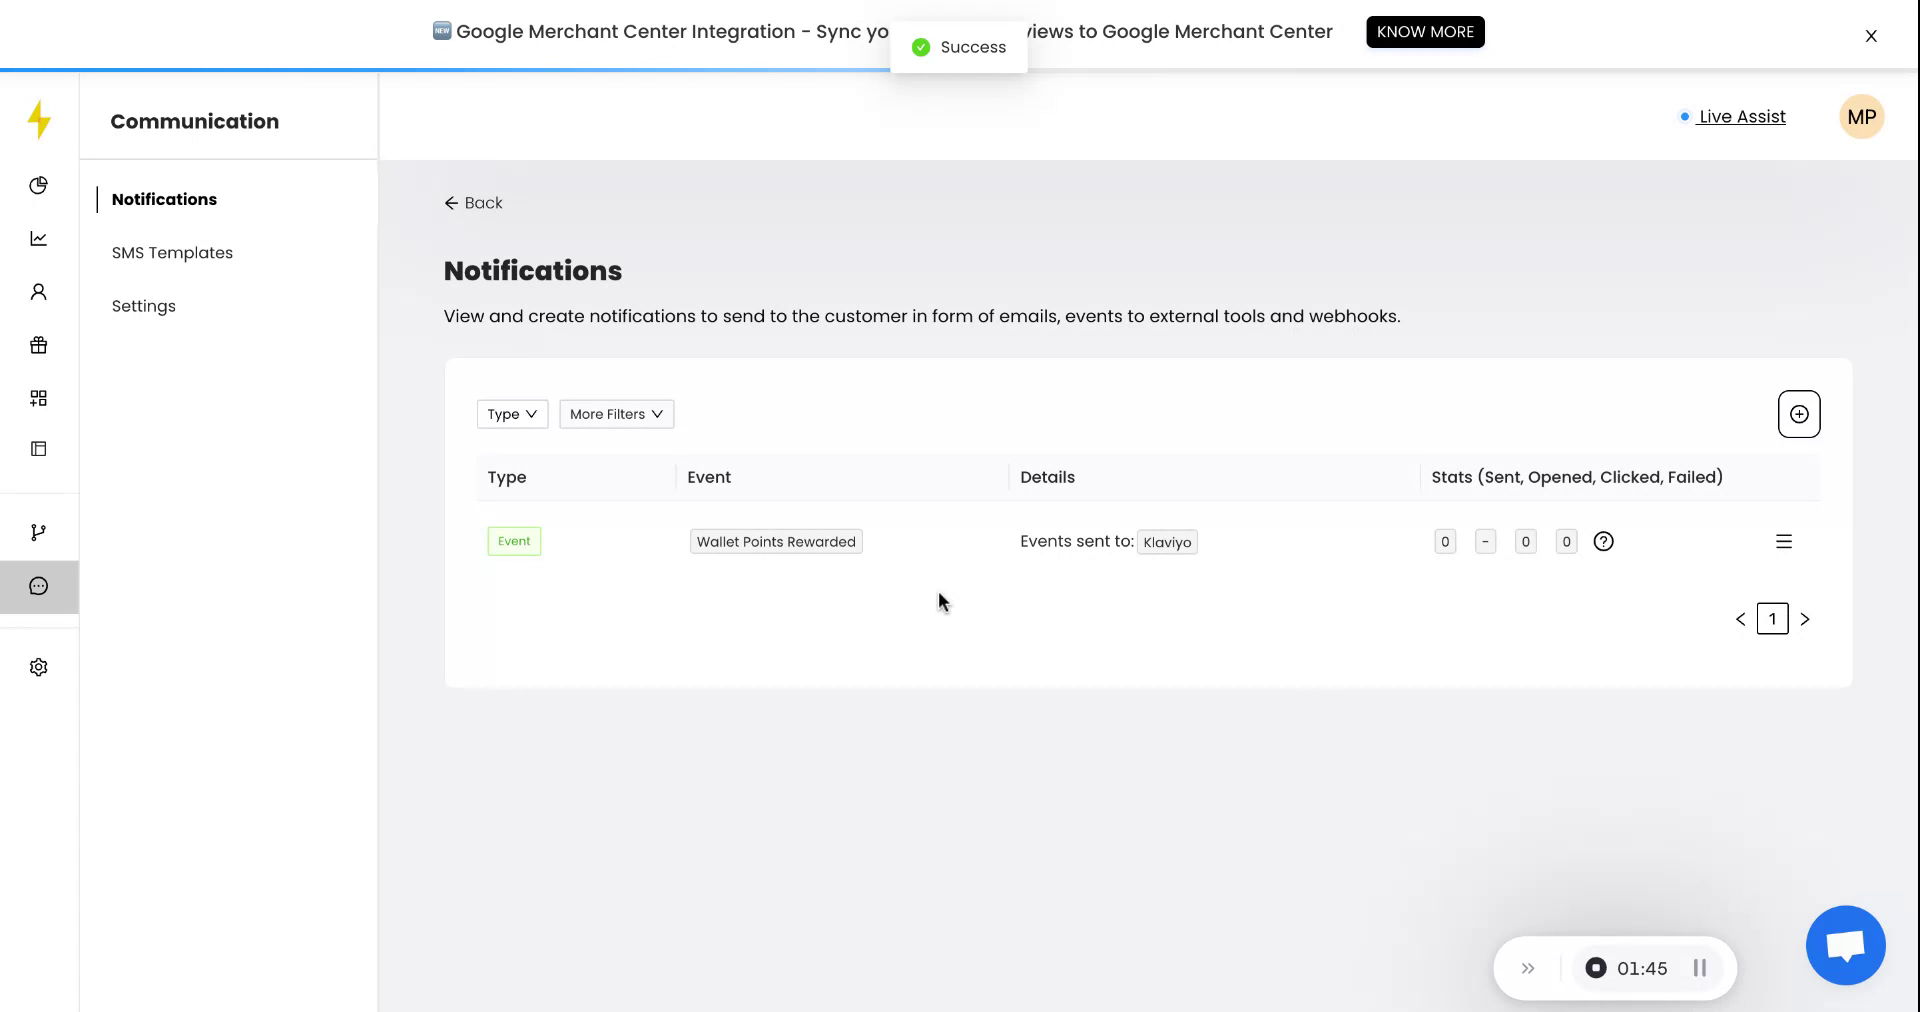The width and height of the screenshot is (1920, 1012).
Task: Select the line chart reports icon
Action: coord(38,238)
